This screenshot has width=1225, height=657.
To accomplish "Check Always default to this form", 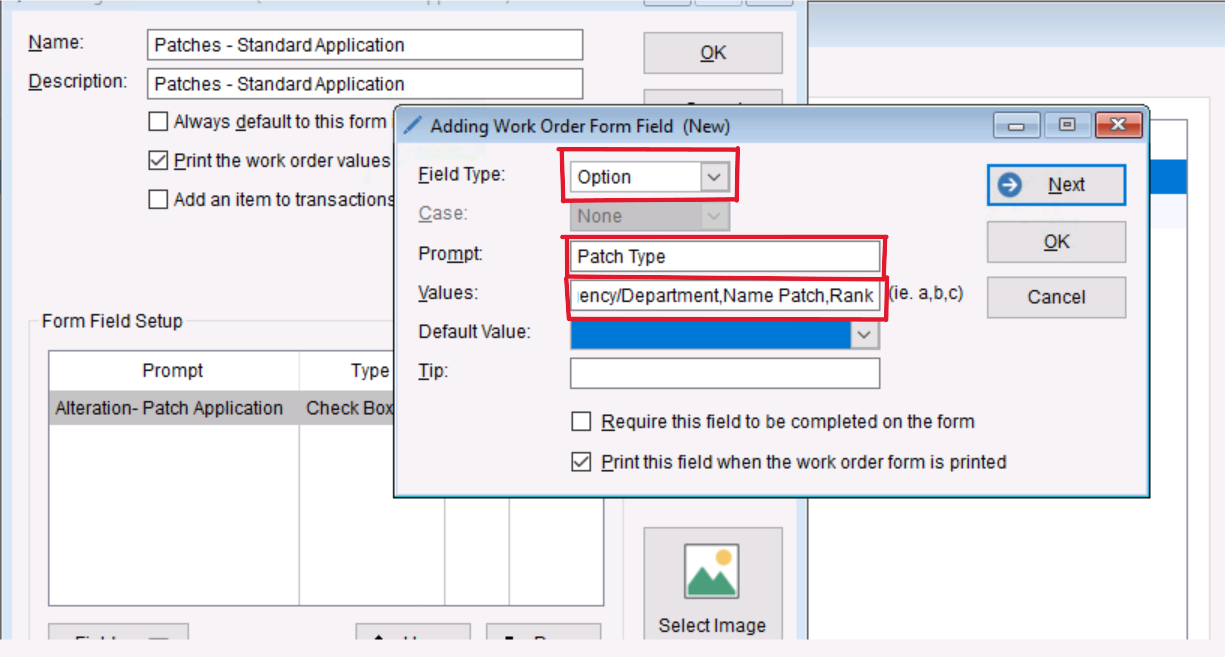I will pos(158,122).
